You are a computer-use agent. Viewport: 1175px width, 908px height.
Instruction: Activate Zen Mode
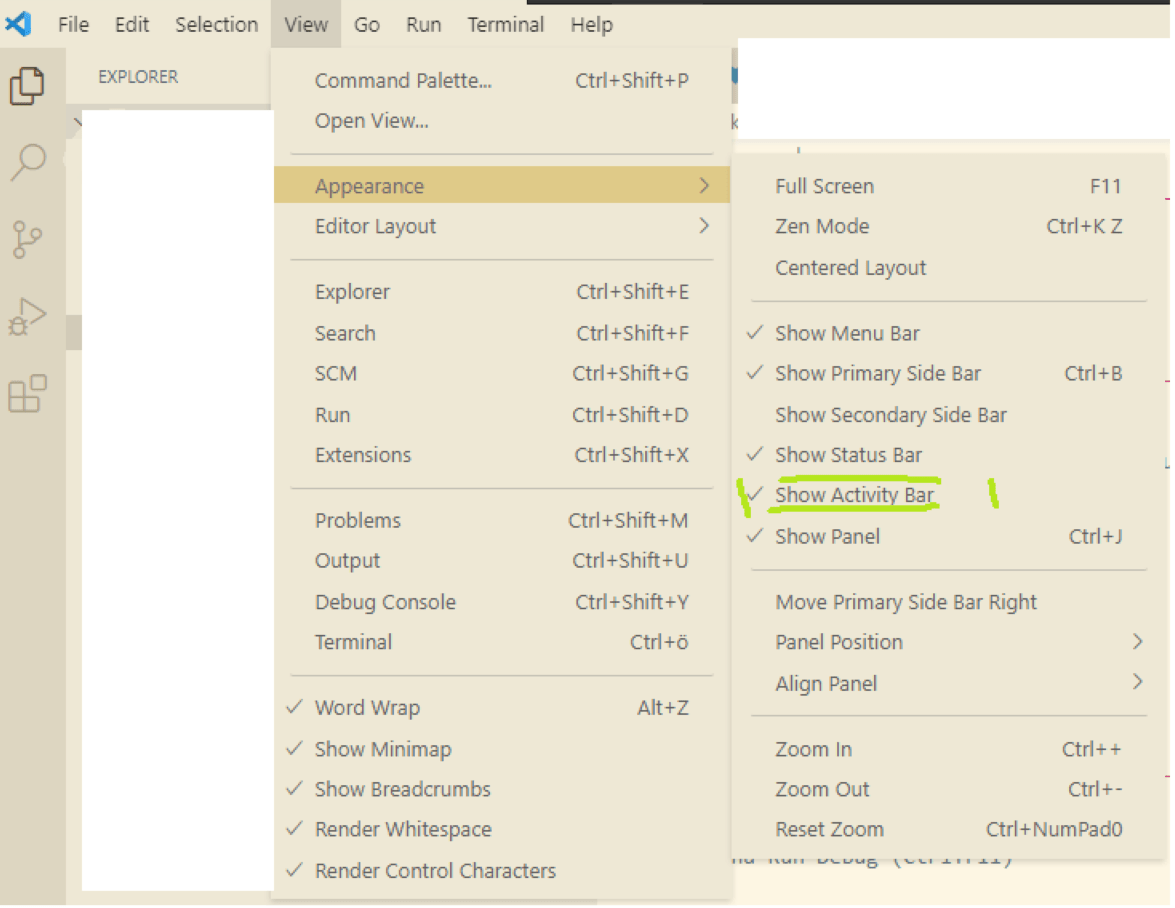pos(822,226)
